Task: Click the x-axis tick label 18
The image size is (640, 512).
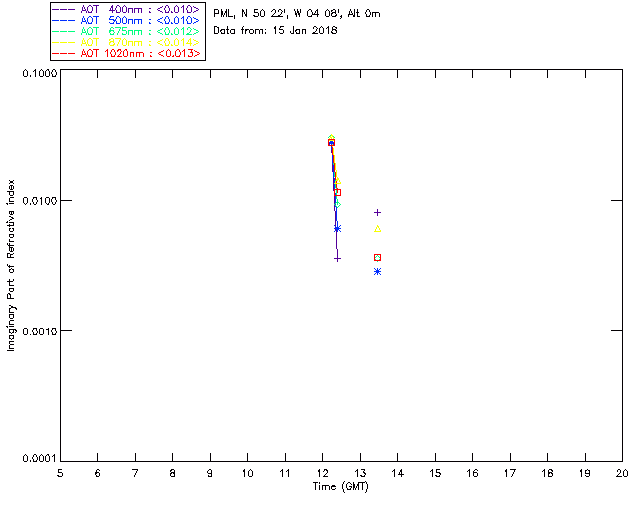Action: tap(547, 473)
